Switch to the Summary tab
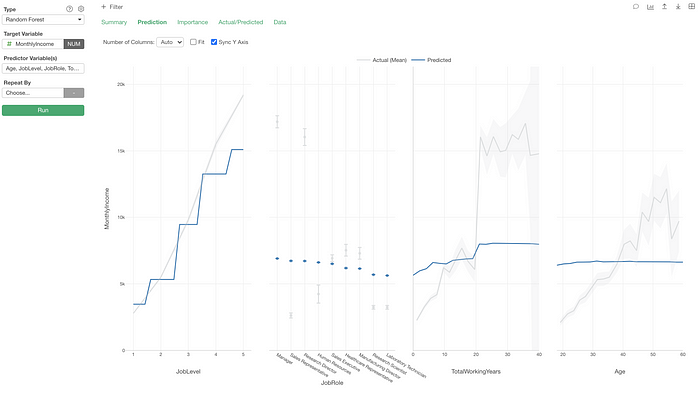The height and width of the screenshot is (394, 700). coord(114,22)
